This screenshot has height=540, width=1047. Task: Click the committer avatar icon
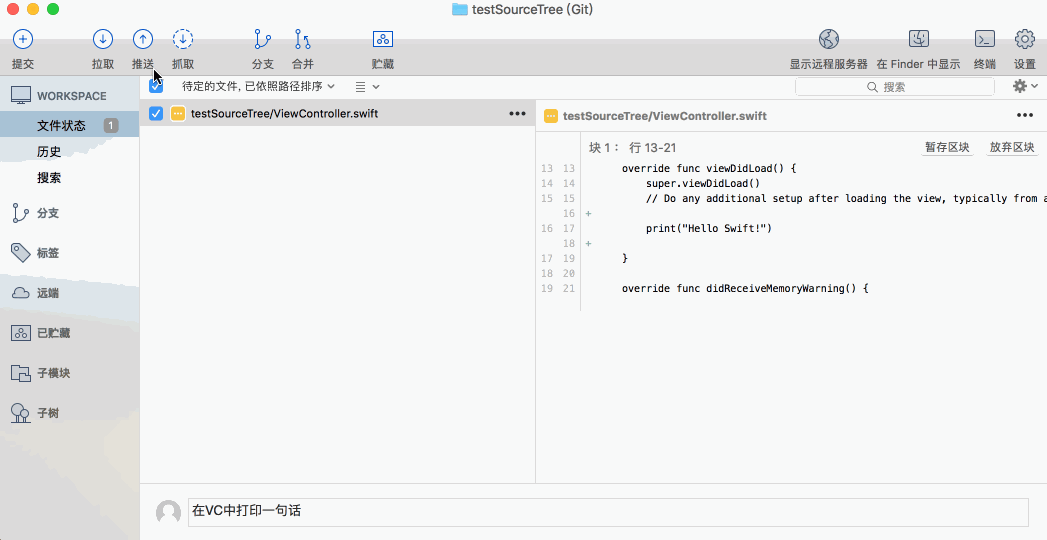click(168, 512)
